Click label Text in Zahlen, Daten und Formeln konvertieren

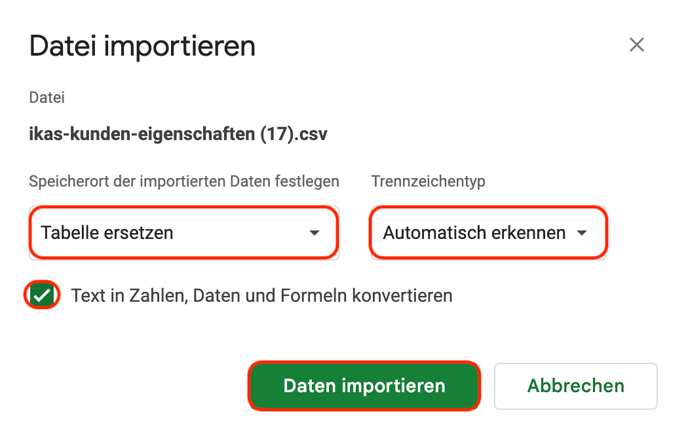tap(262, 296)
